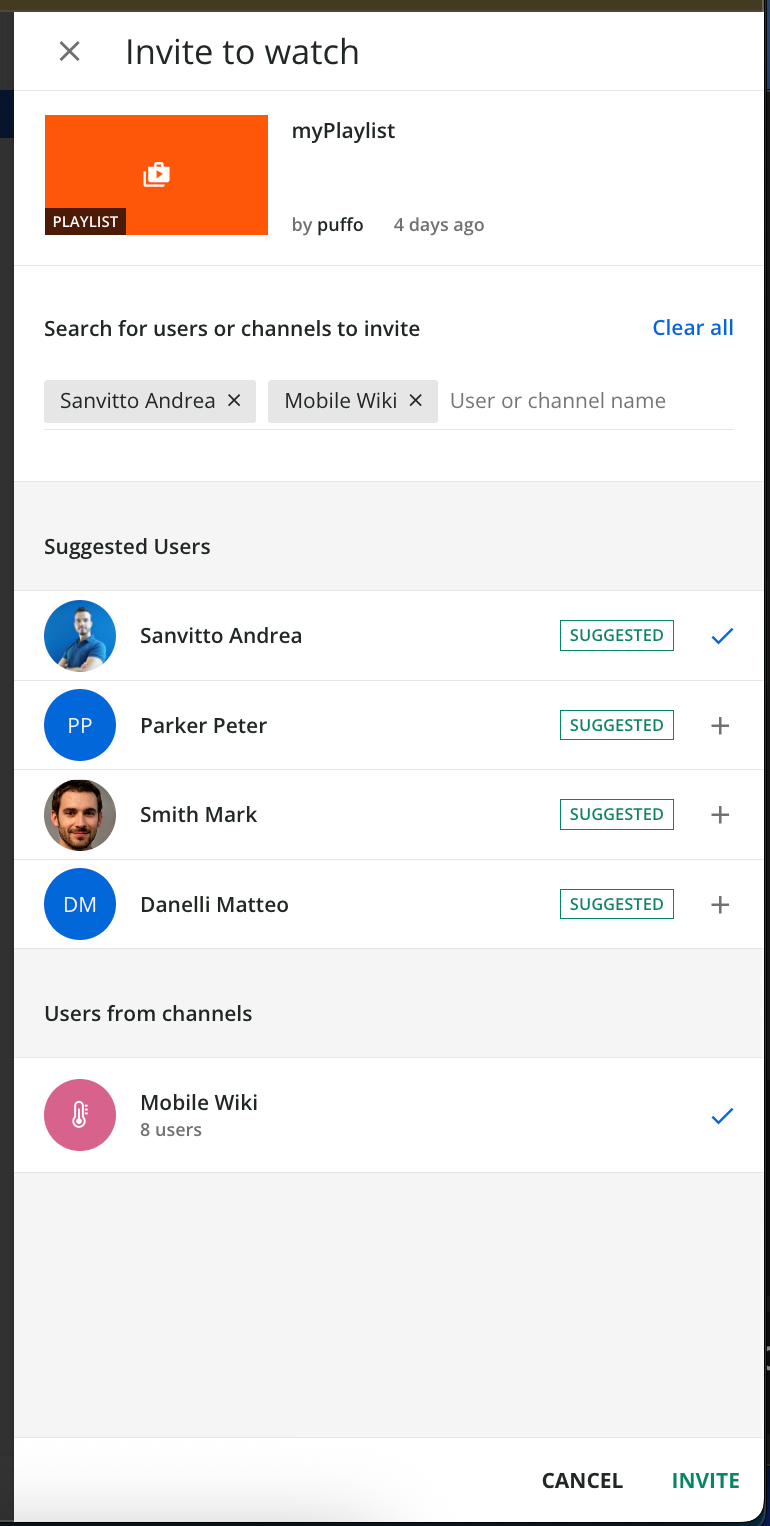770x1526 pixels.
Task: Remove the Mobile Wiki chip
Action: pos(416,400)
